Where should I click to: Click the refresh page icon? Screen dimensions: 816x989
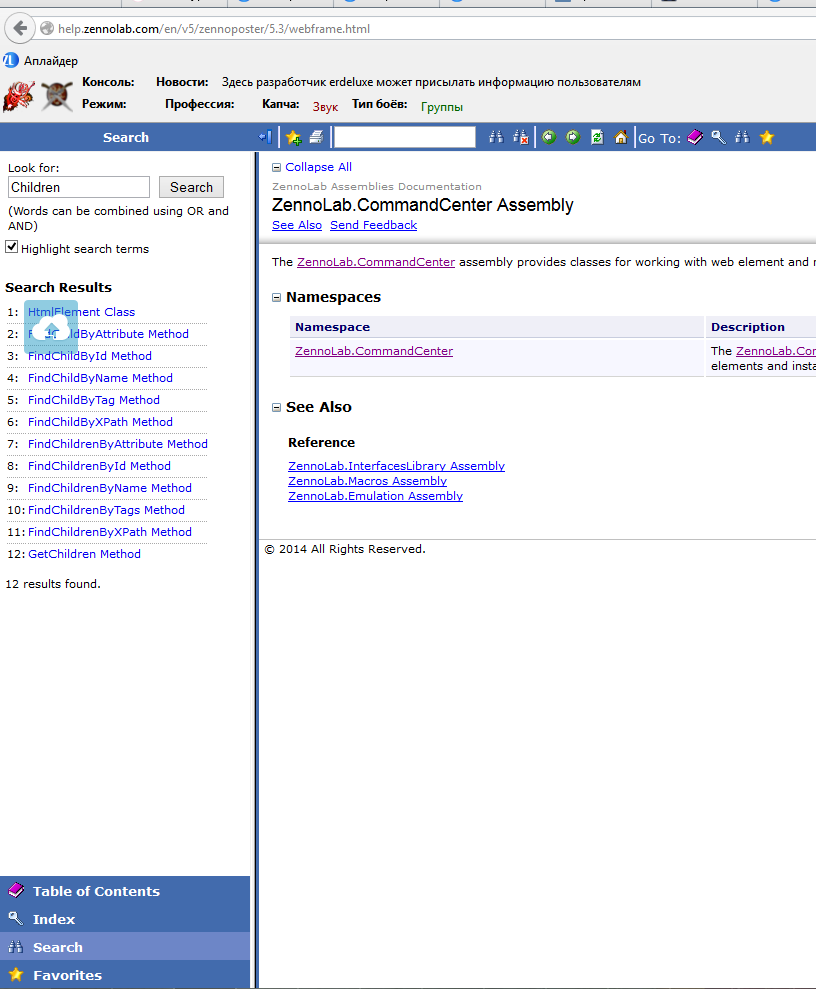coord(597,137)
